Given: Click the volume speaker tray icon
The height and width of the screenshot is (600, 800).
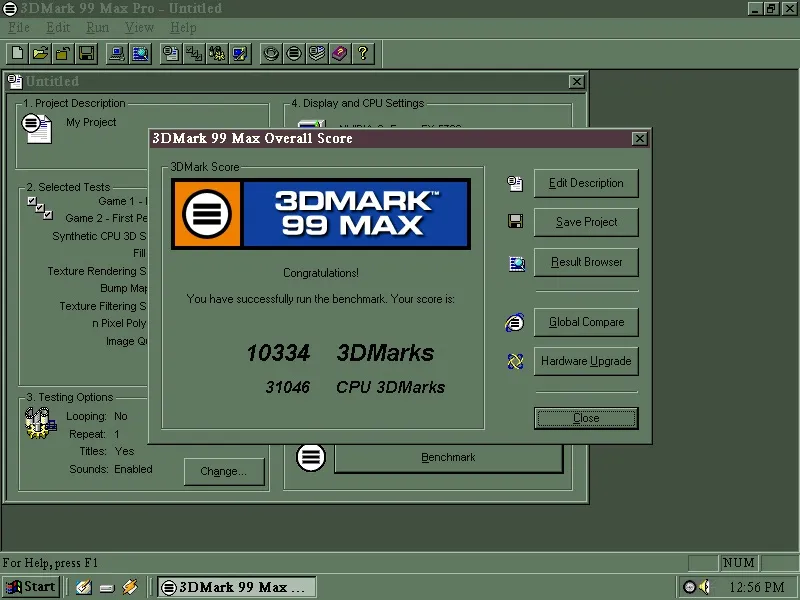Looking at the screenshot, I should tap(705, 587).
